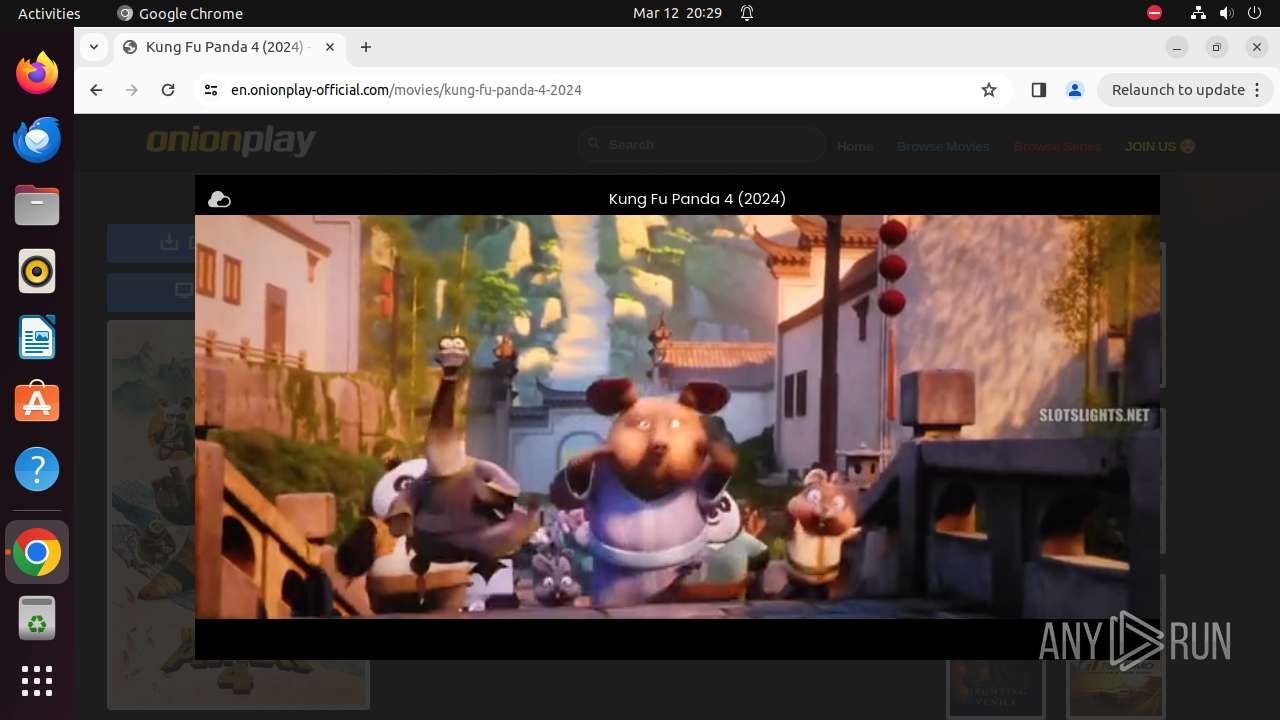The width and height of the screenshot is (1280, 720).
Task: Click the notification bell icon
Action: [747, 13]
